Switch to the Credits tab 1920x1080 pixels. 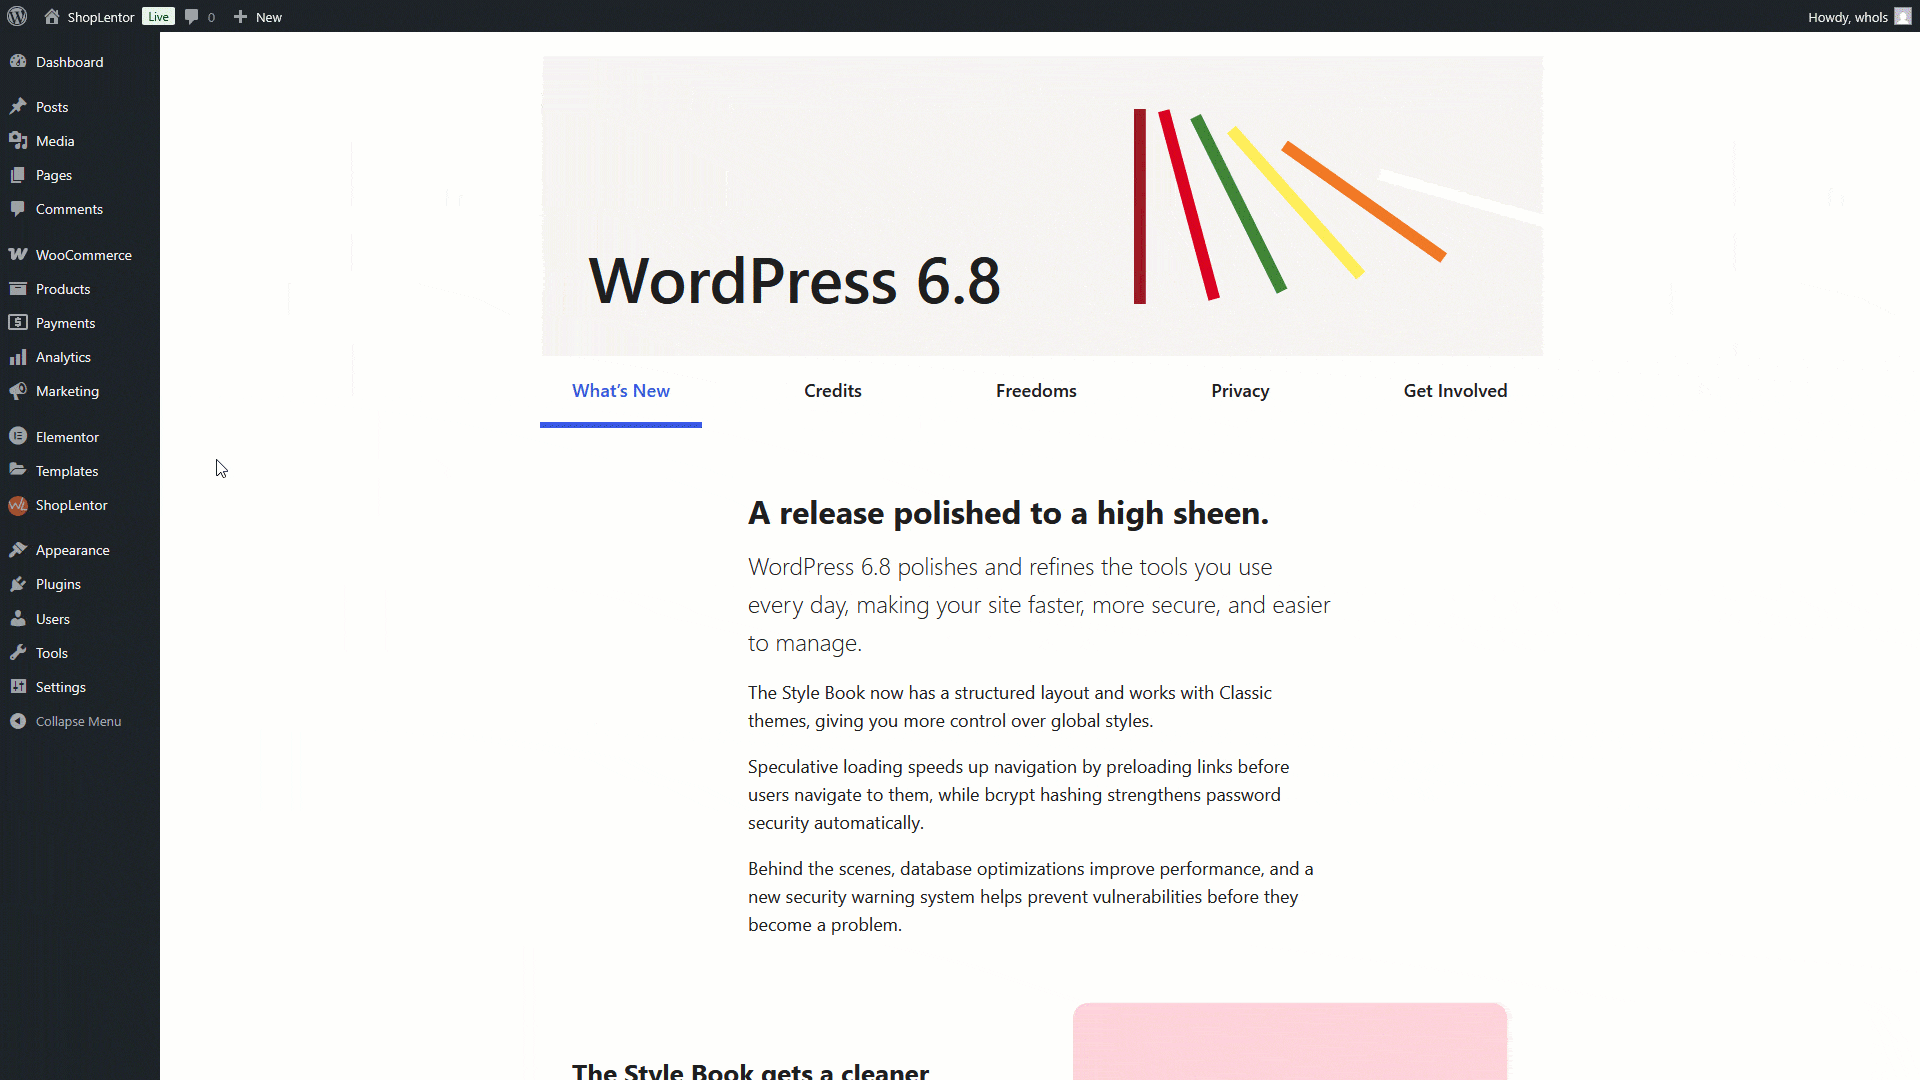point(833,391)
